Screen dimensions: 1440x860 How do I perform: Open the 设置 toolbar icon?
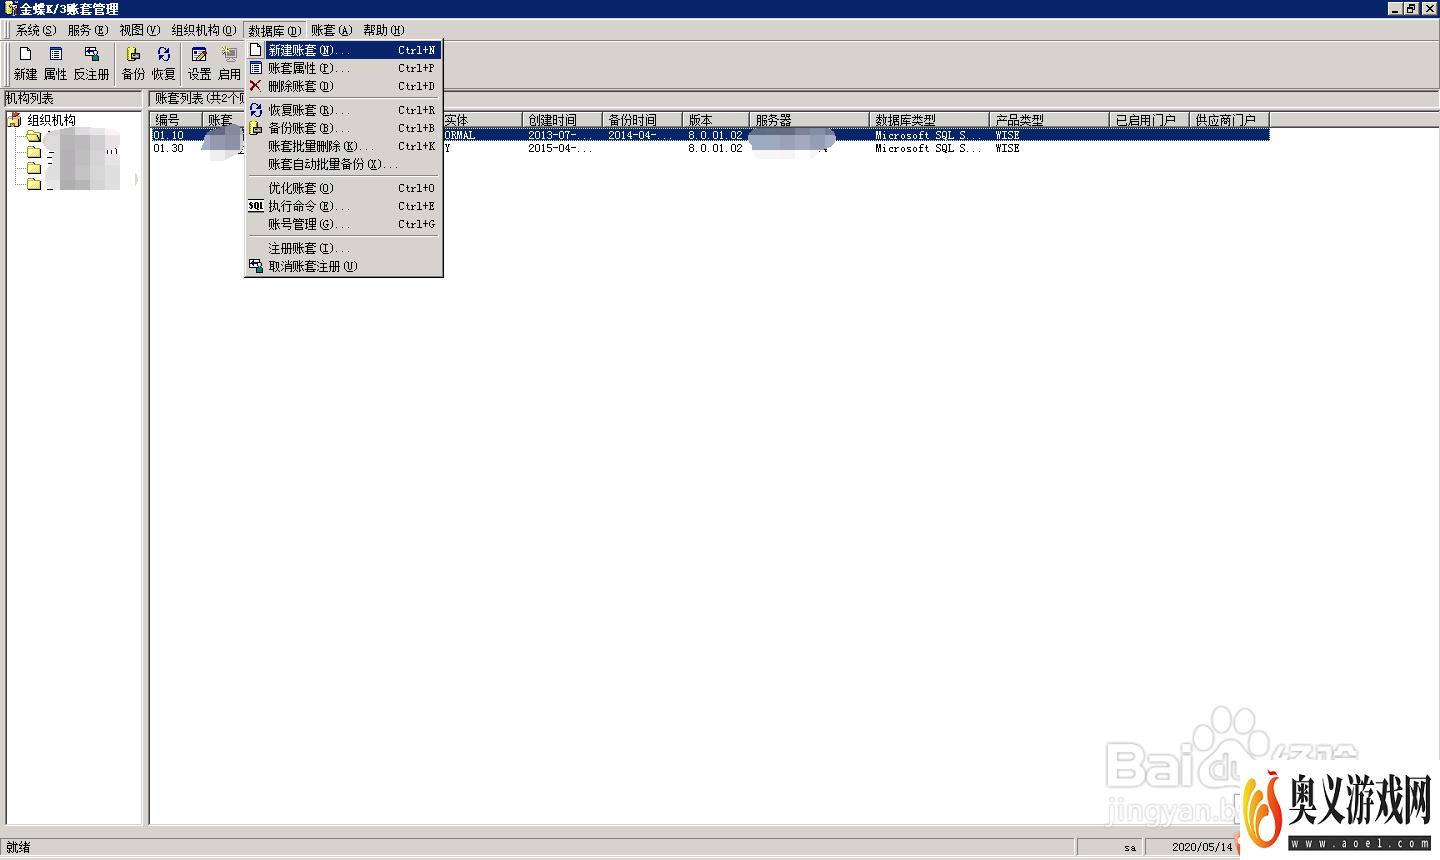pos(199,62)
